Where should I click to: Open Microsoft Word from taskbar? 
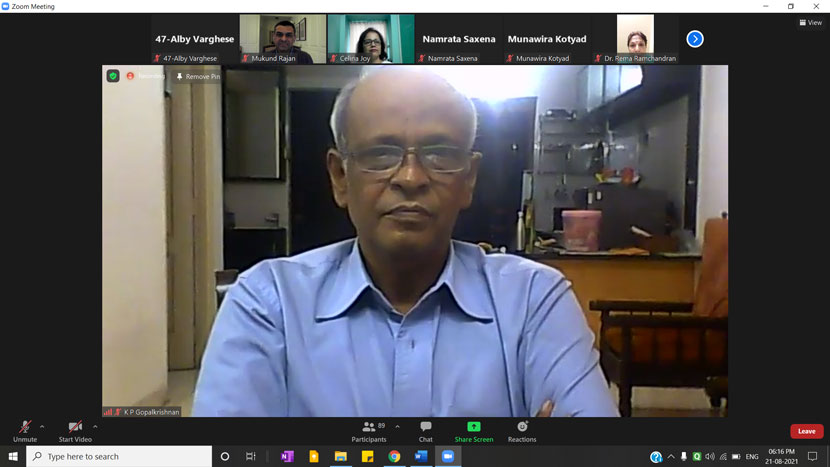[x=421, y=456]
